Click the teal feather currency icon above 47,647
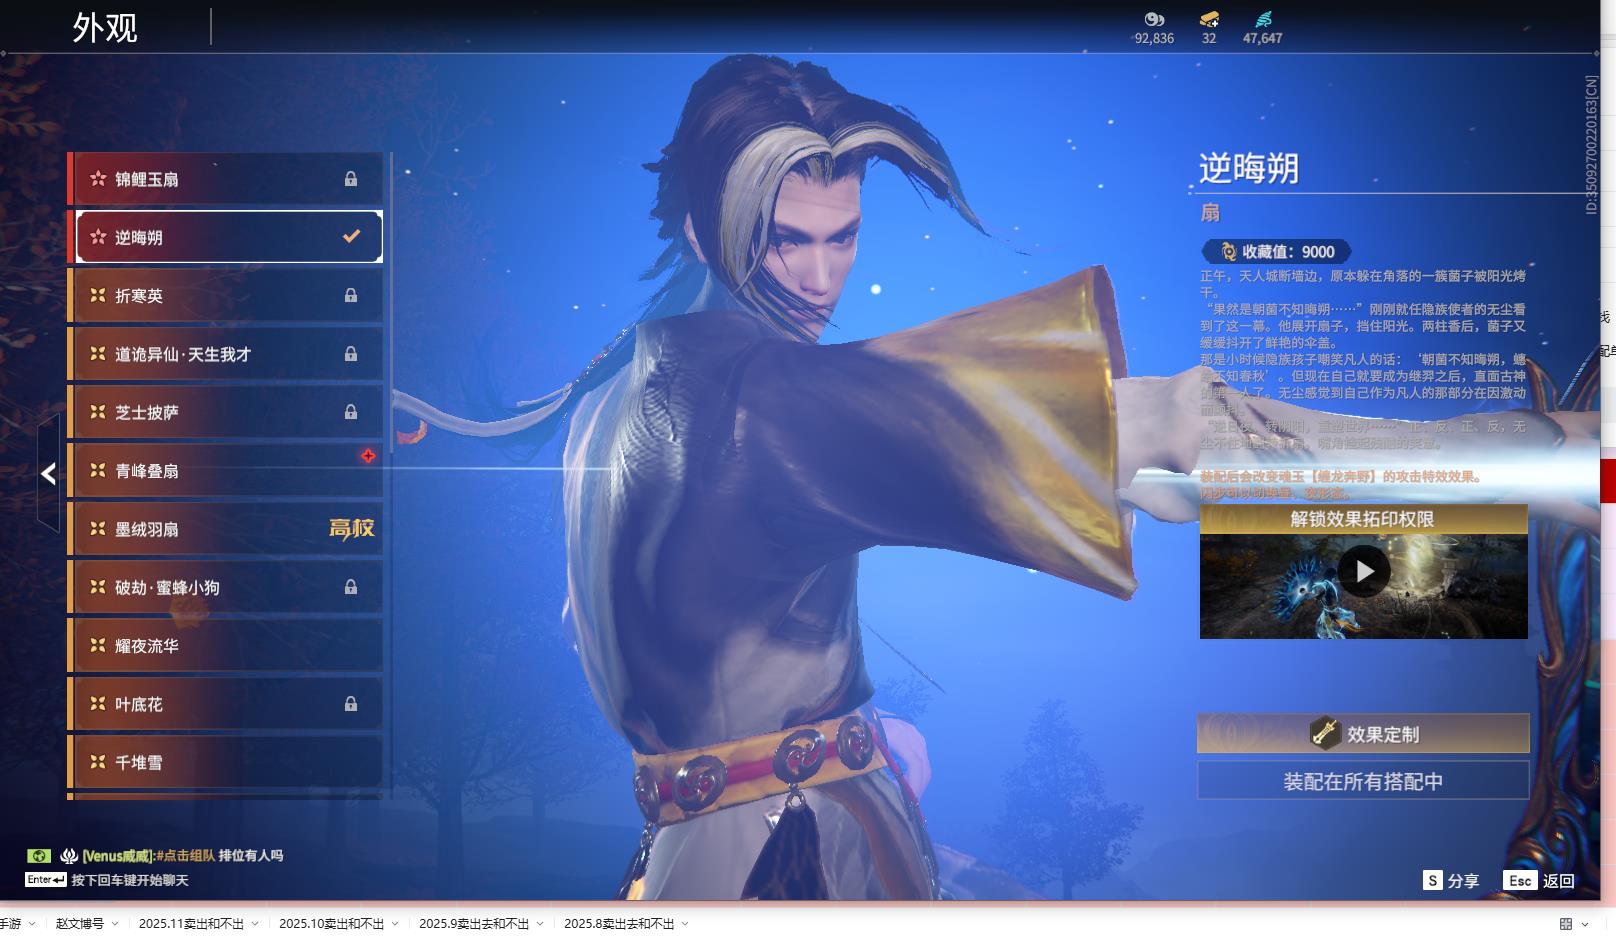 (x=1263, y=19)
